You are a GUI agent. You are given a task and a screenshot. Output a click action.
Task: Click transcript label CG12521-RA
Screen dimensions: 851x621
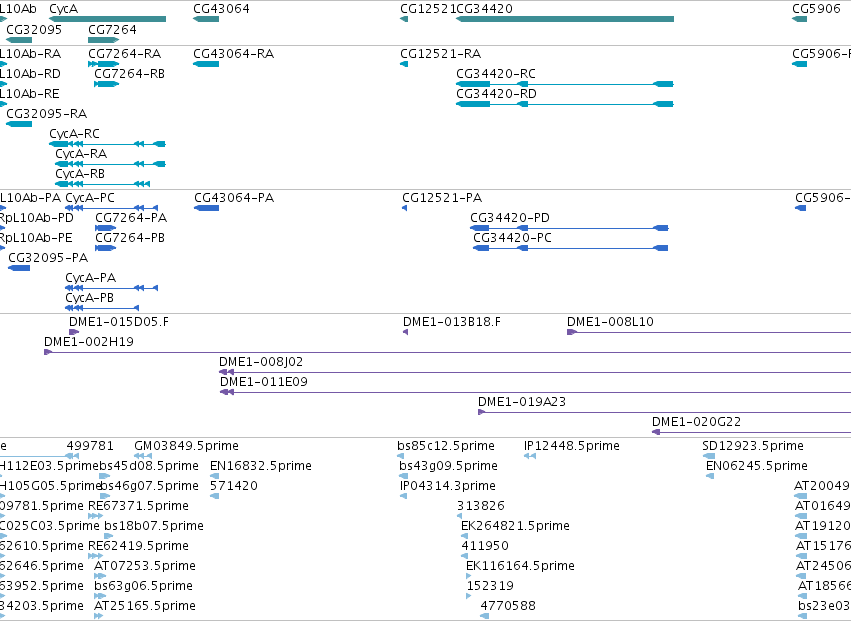441,54
